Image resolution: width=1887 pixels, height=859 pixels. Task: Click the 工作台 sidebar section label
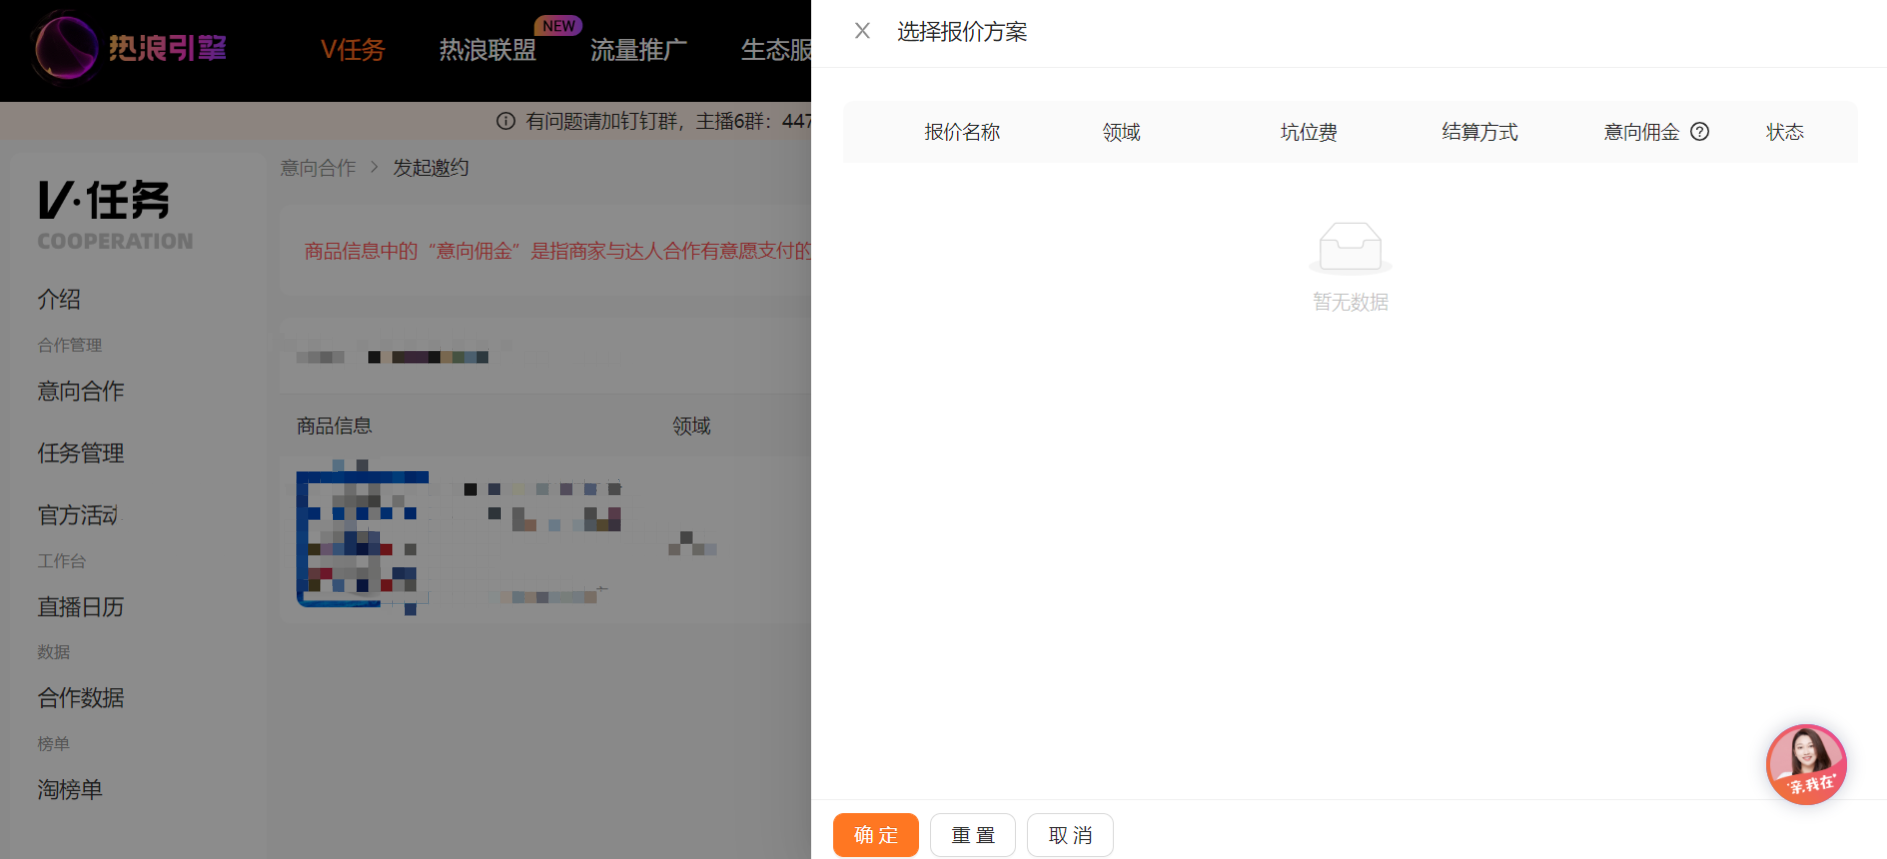(x=62, y=561)
